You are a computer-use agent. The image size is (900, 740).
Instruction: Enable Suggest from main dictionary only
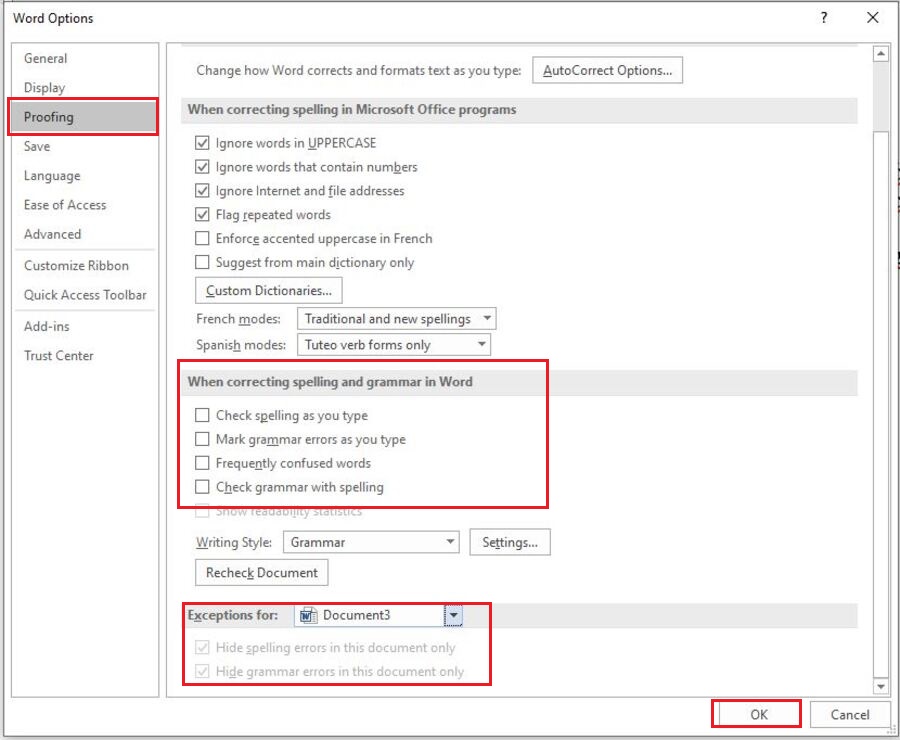(x=202, y=262)
